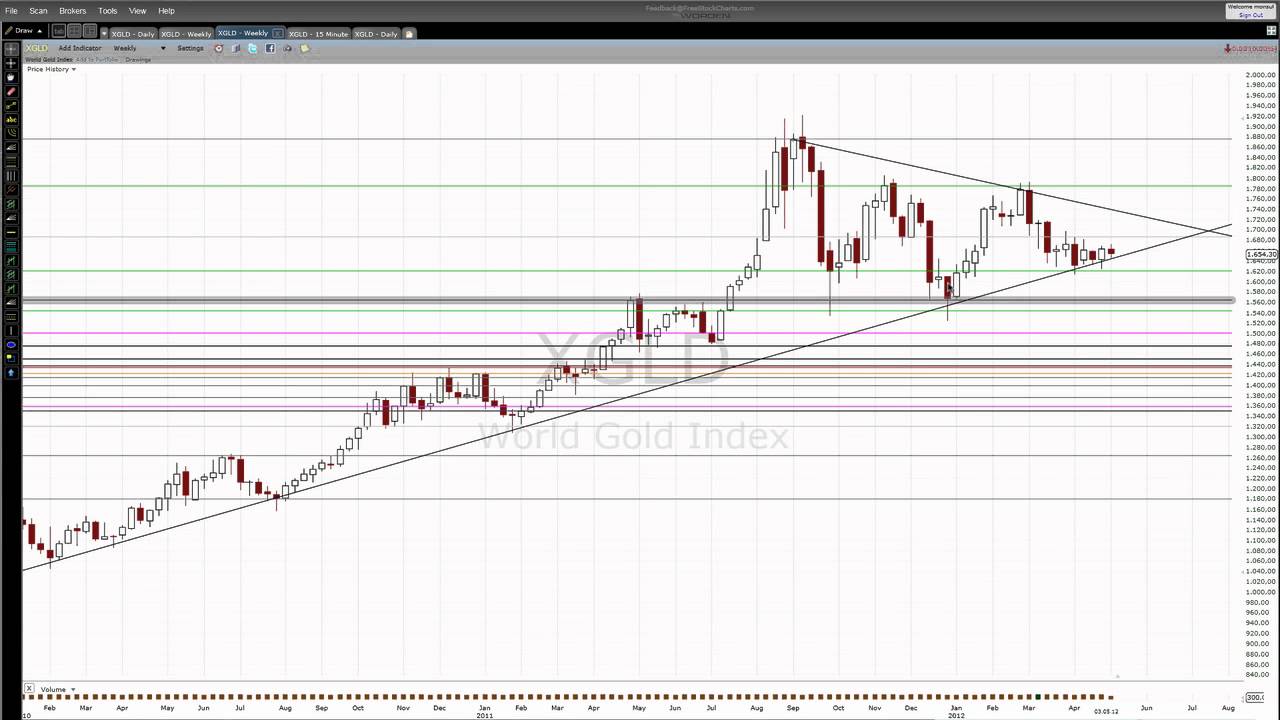Click the current price label 1,654.30

pos(1260,255)
